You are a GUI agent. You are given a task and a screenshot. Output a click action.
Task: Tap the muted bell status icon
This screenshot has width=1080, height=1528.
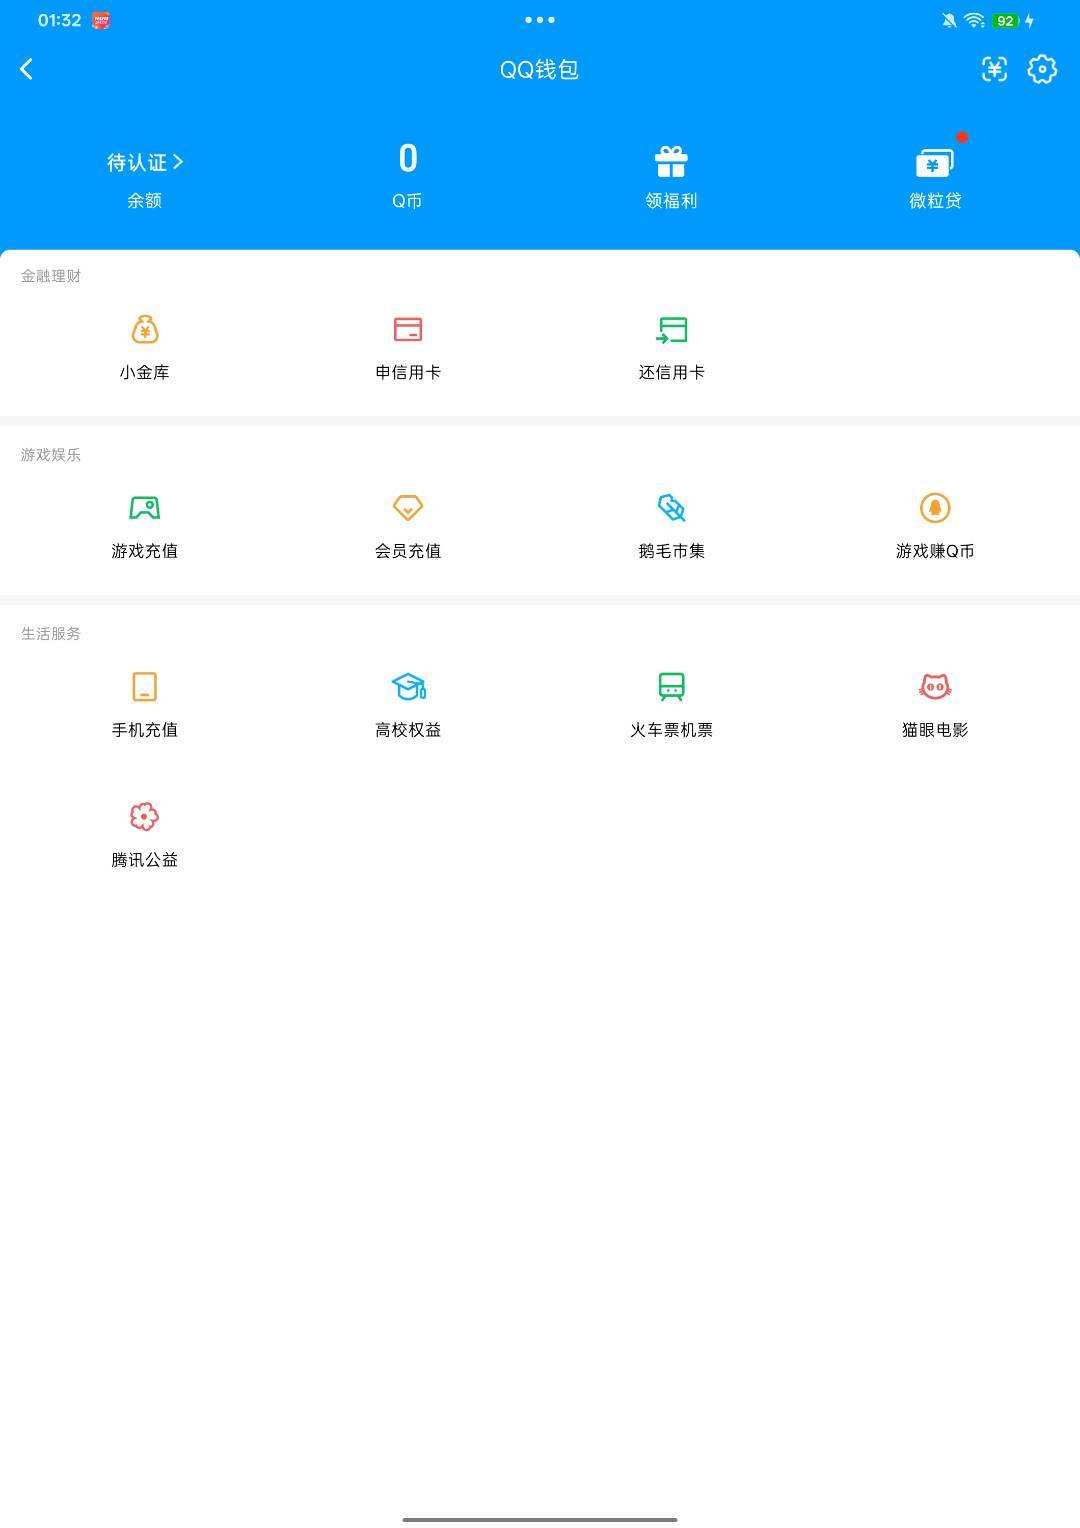point(948,20)
